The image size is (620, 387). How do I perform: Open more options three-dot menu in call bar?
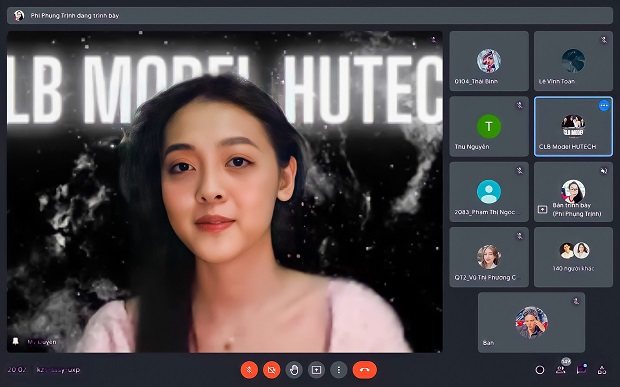tap(338, 370)
